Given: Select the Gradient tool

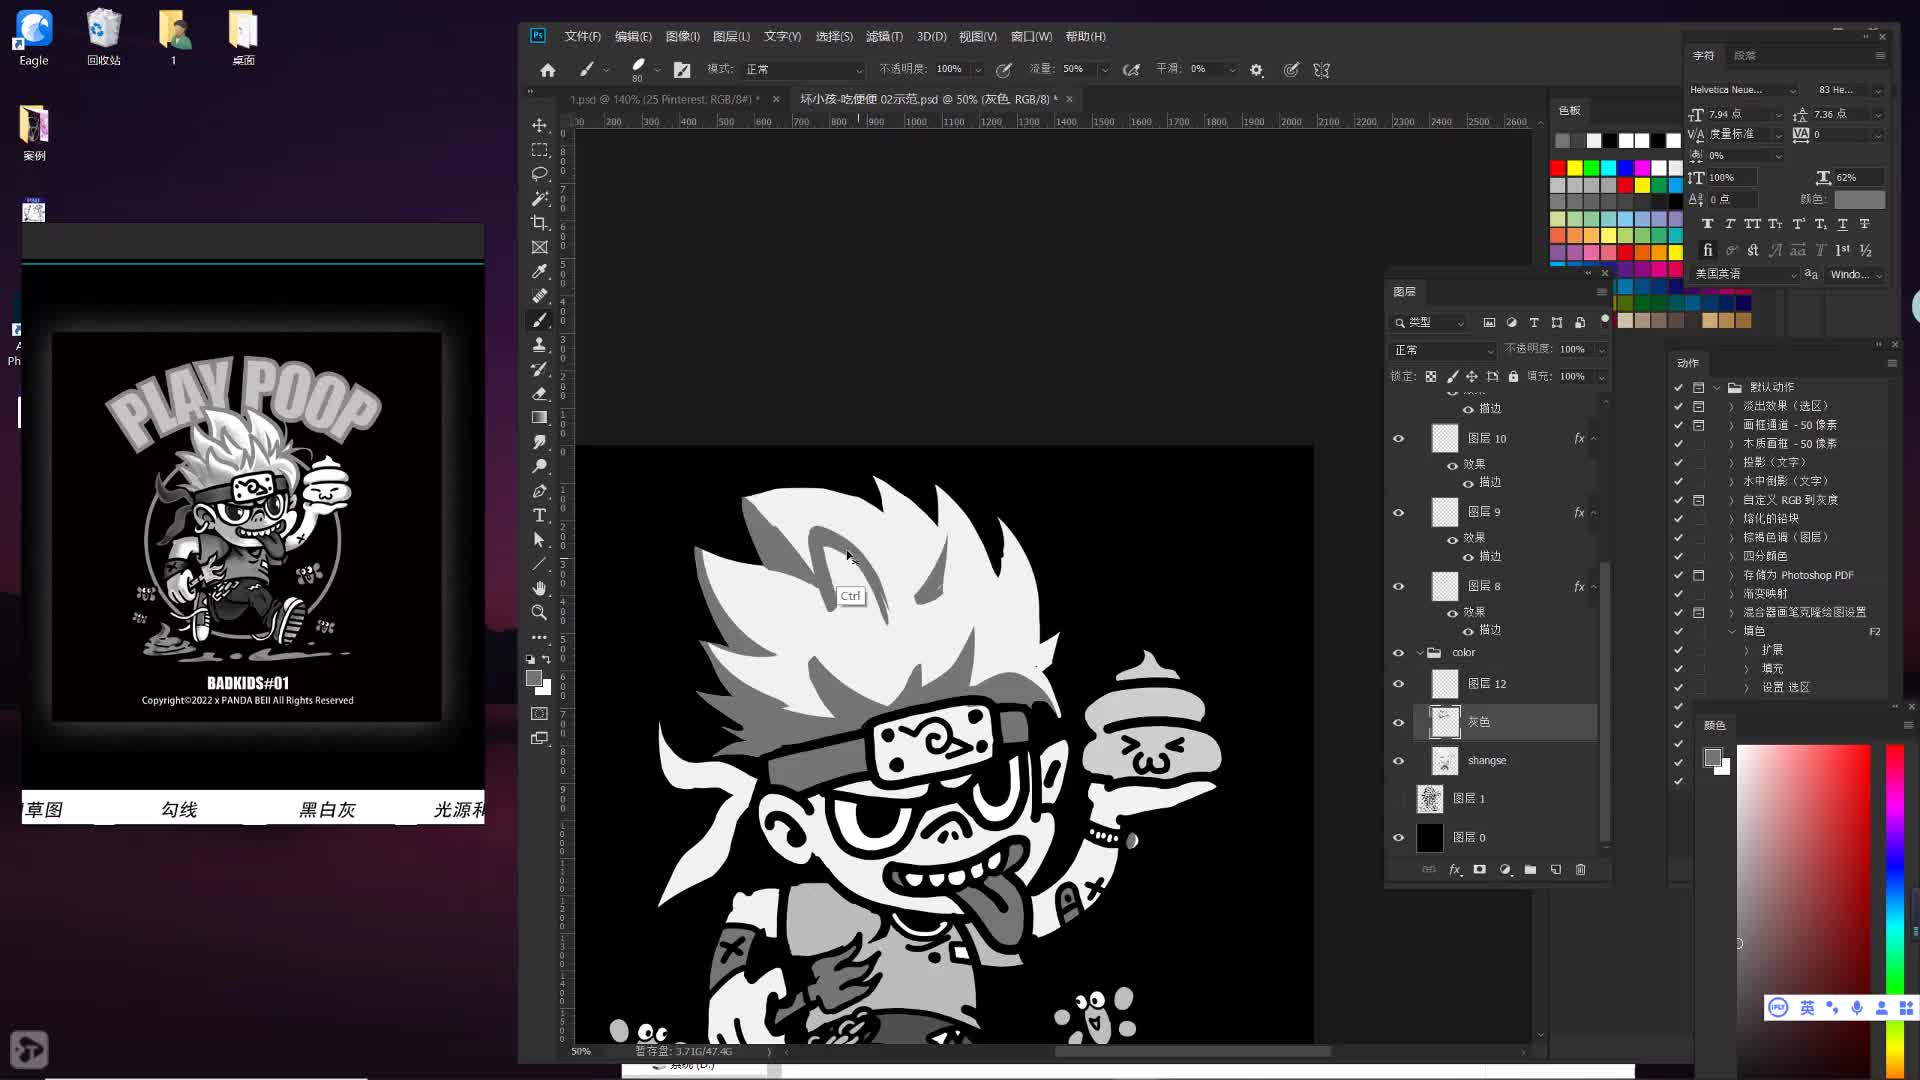Looking at the screenshot, I should pos(539,417).
